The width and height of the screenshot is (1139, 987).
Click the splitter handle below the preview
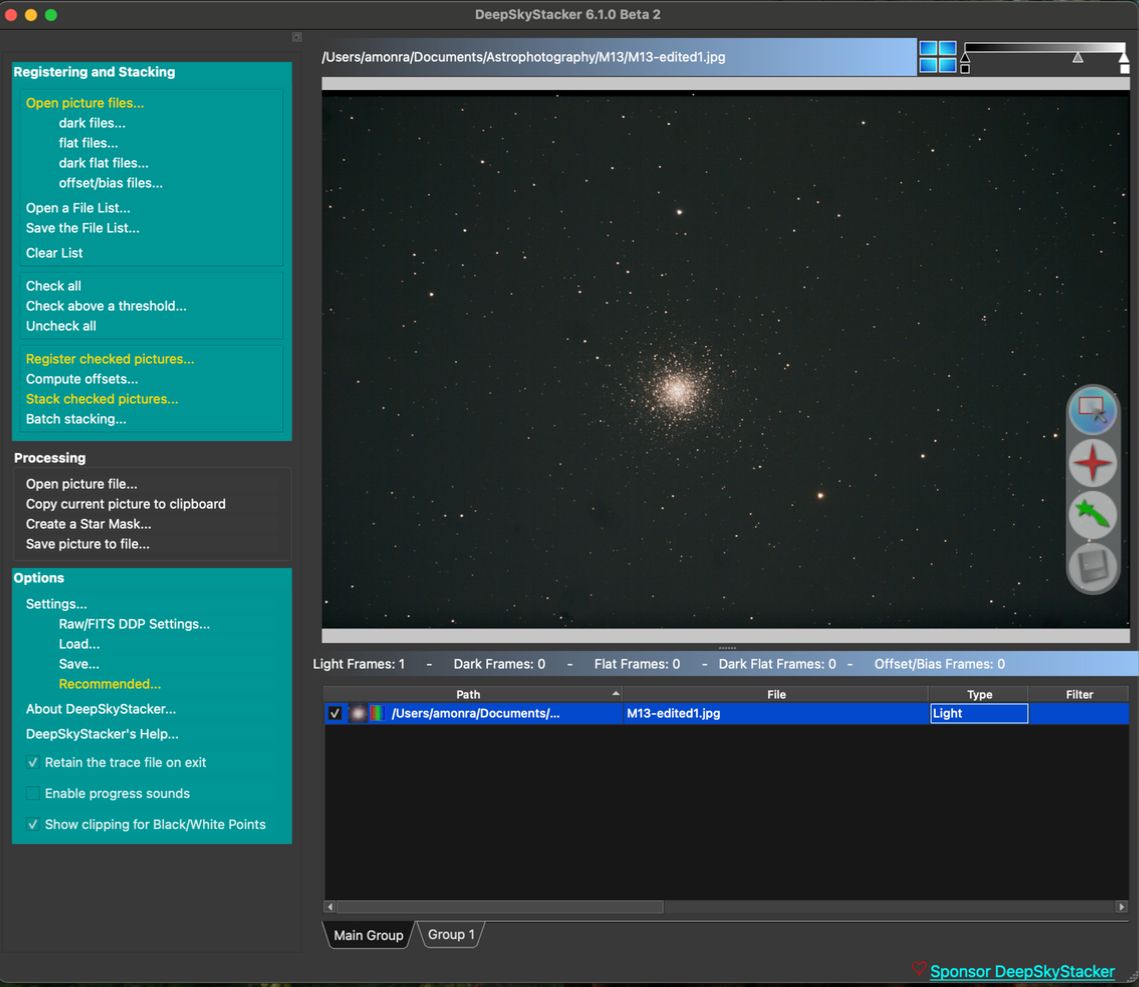click(x=726, y=647)
